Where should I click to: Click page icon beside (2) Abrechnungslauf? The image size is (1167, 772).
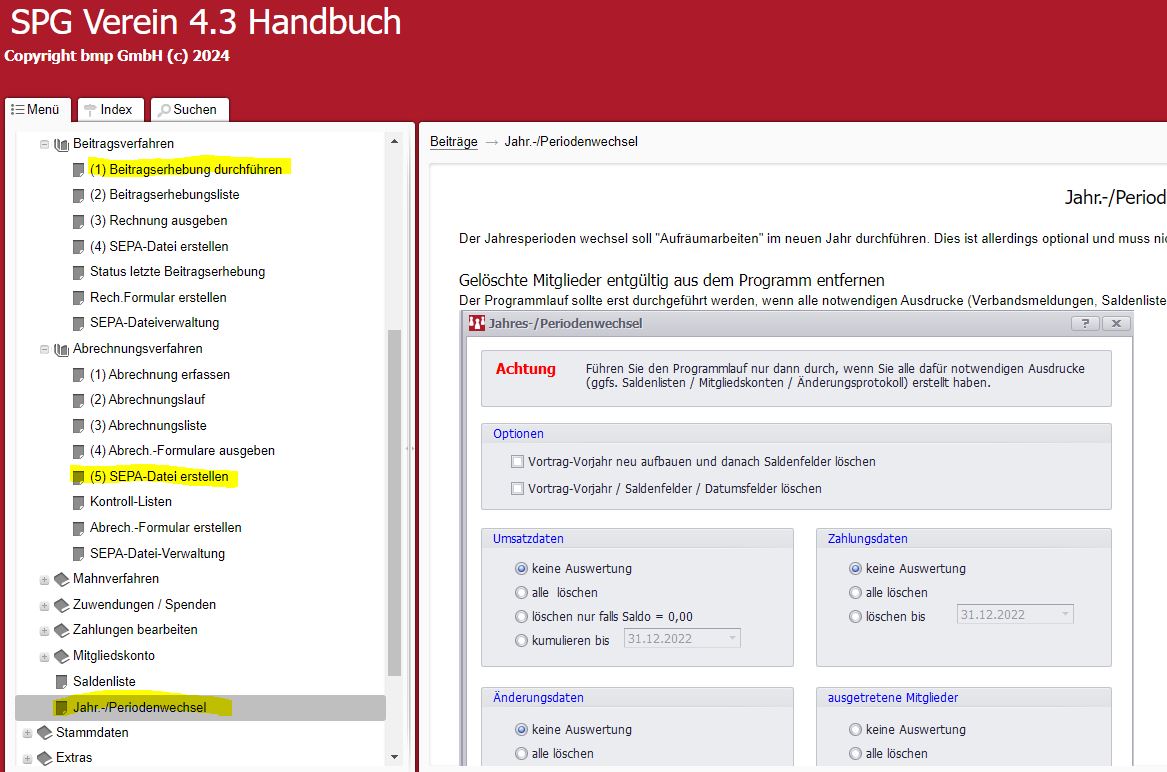coord(78,401)
